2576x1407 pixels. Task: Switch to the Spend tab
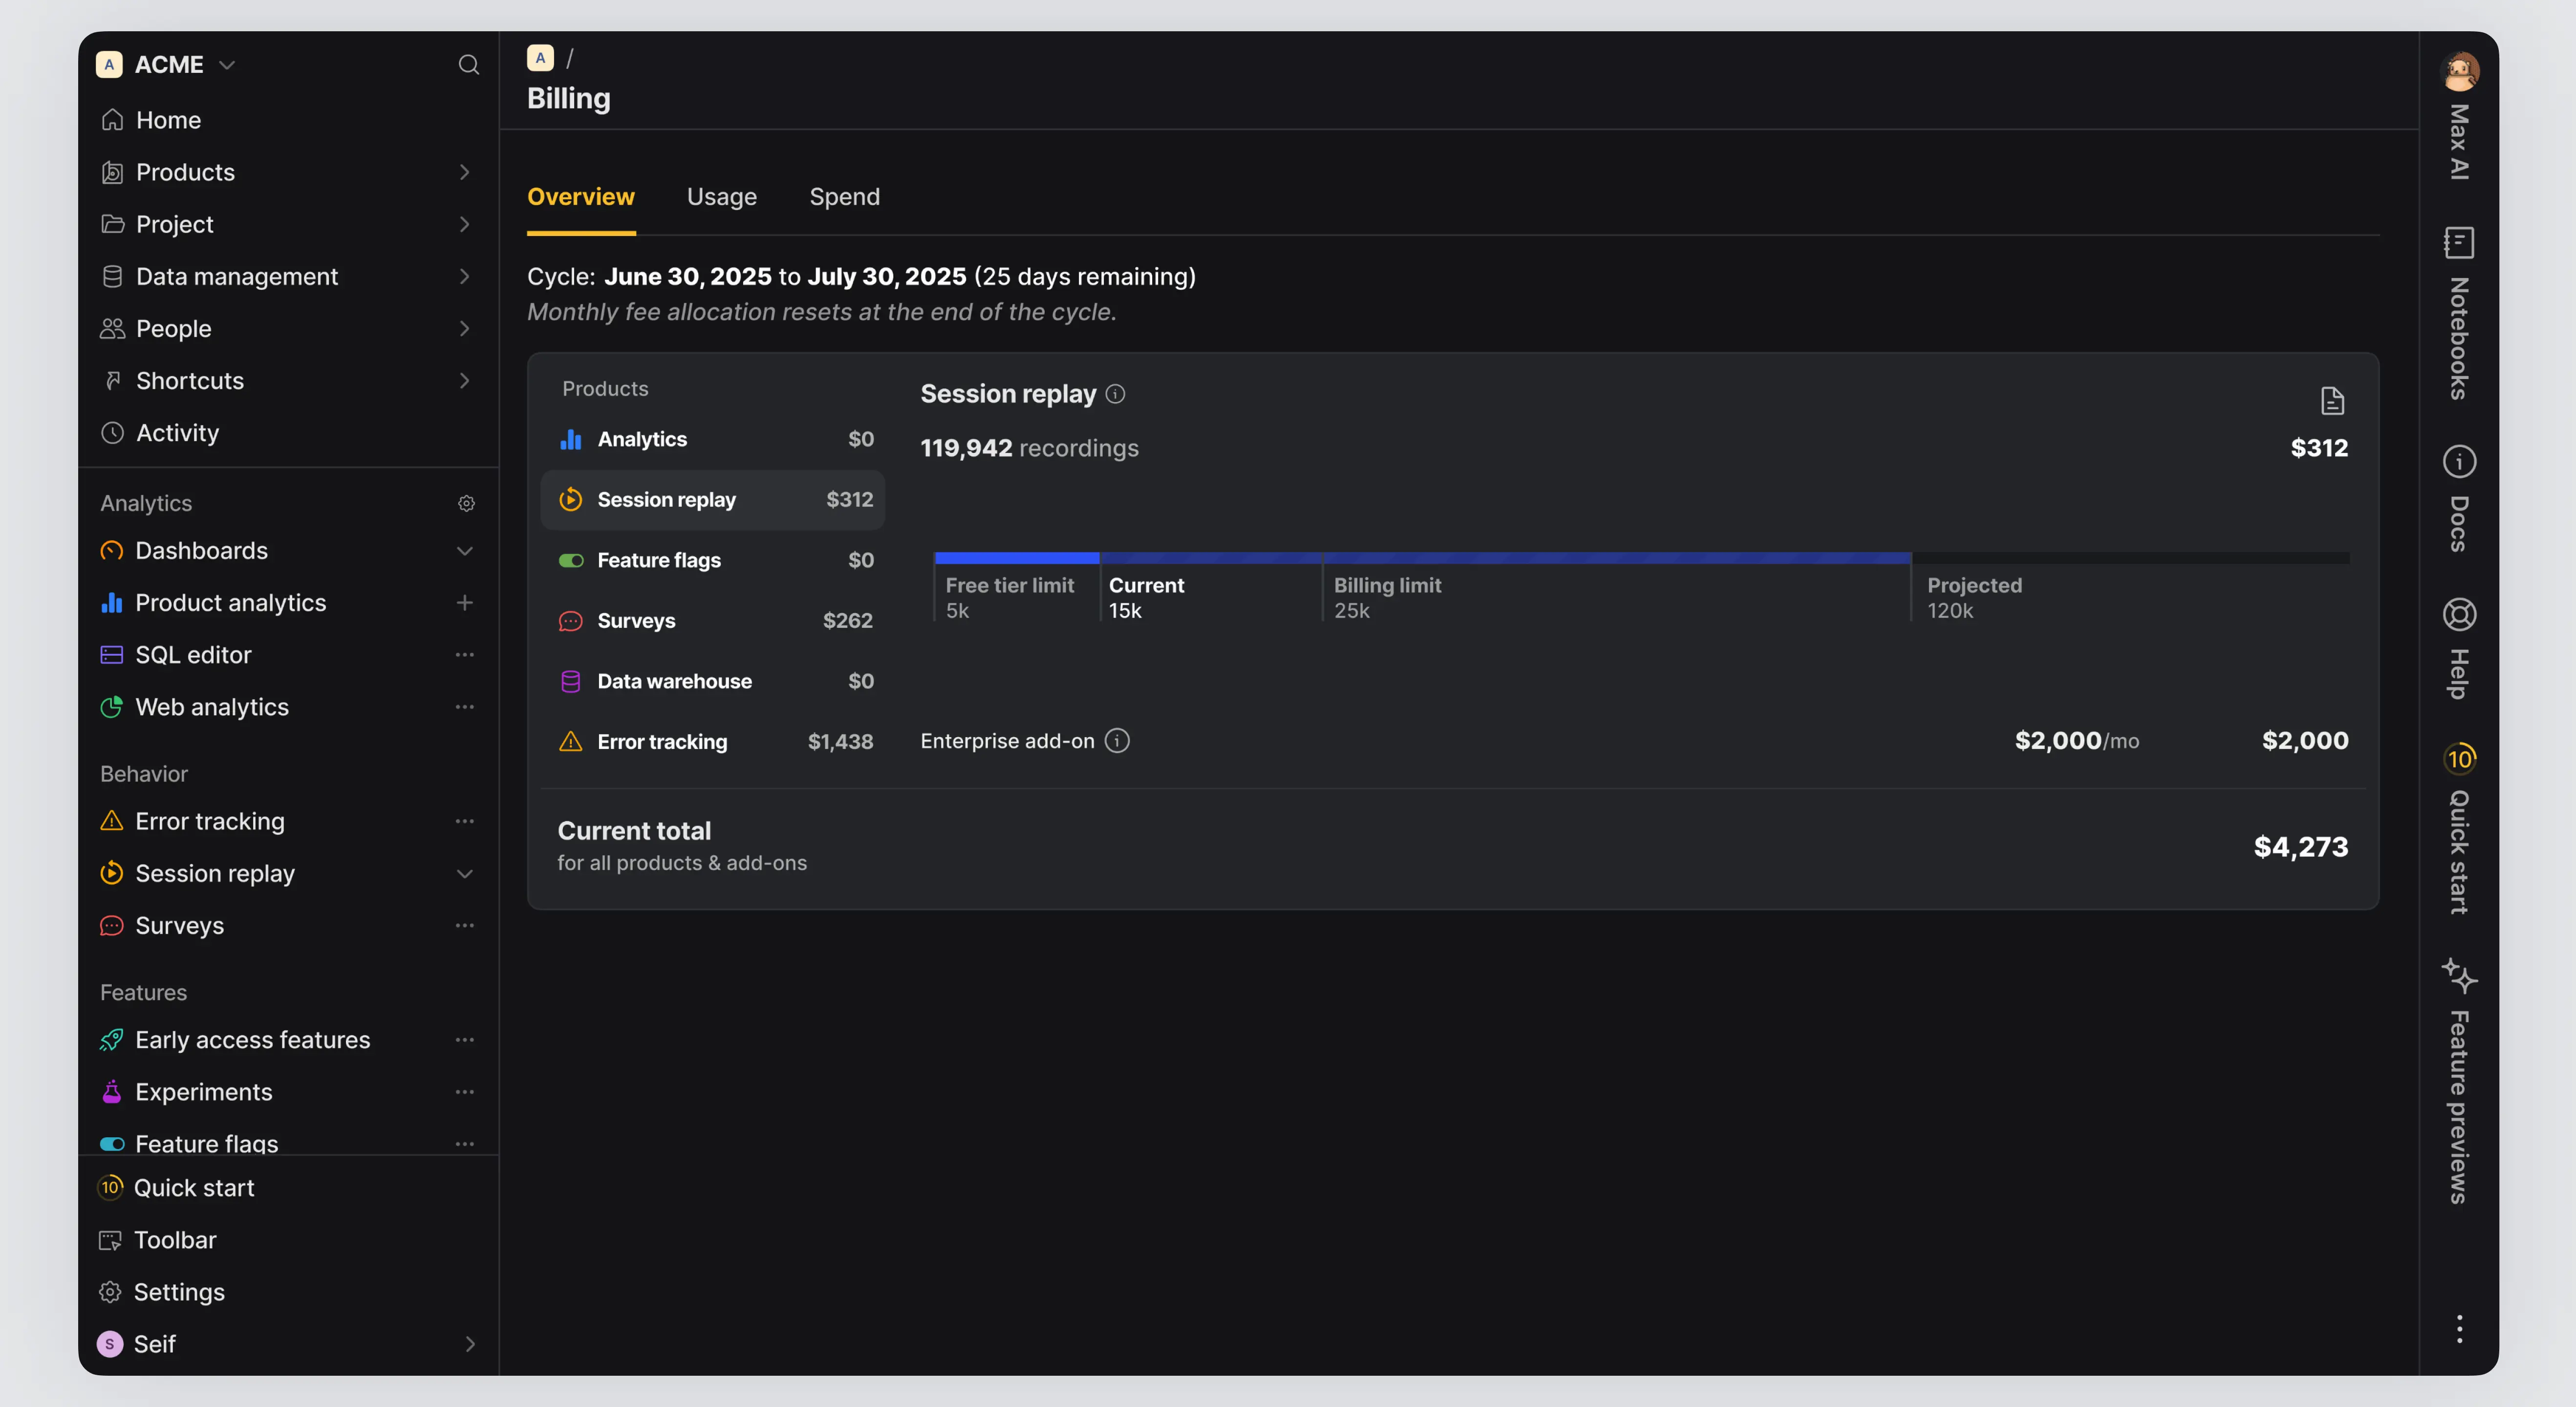pyautogui.click(x=844, y=197)
